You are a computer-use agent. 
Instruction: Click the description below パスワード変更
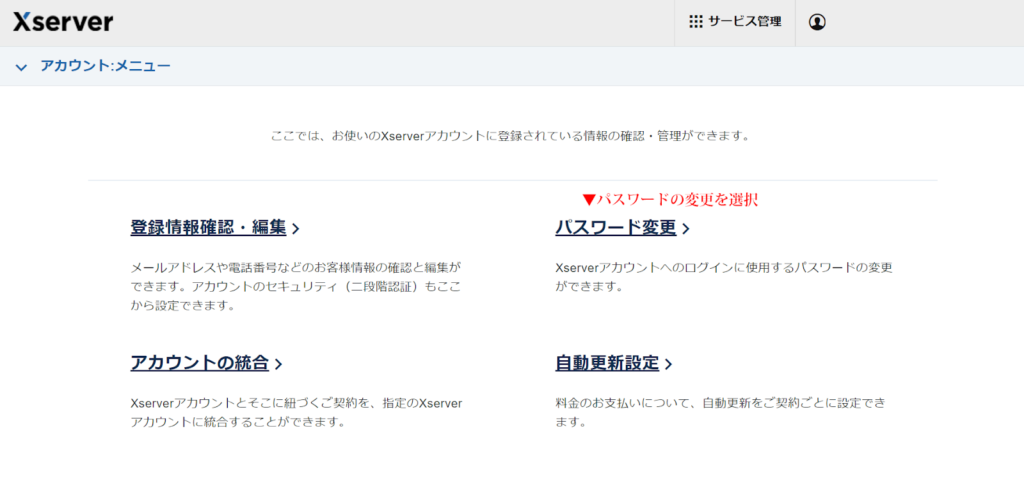pos(723,277)
